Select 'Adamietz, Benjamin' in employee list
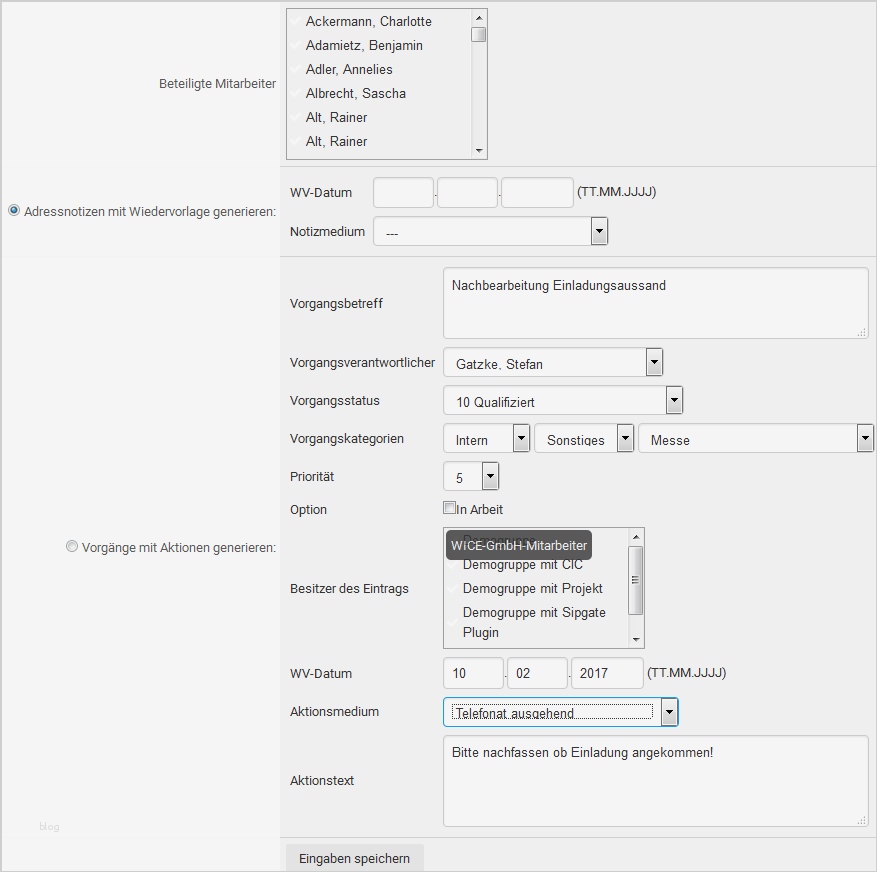The image size is (877, 872). [x=364, y=45]
